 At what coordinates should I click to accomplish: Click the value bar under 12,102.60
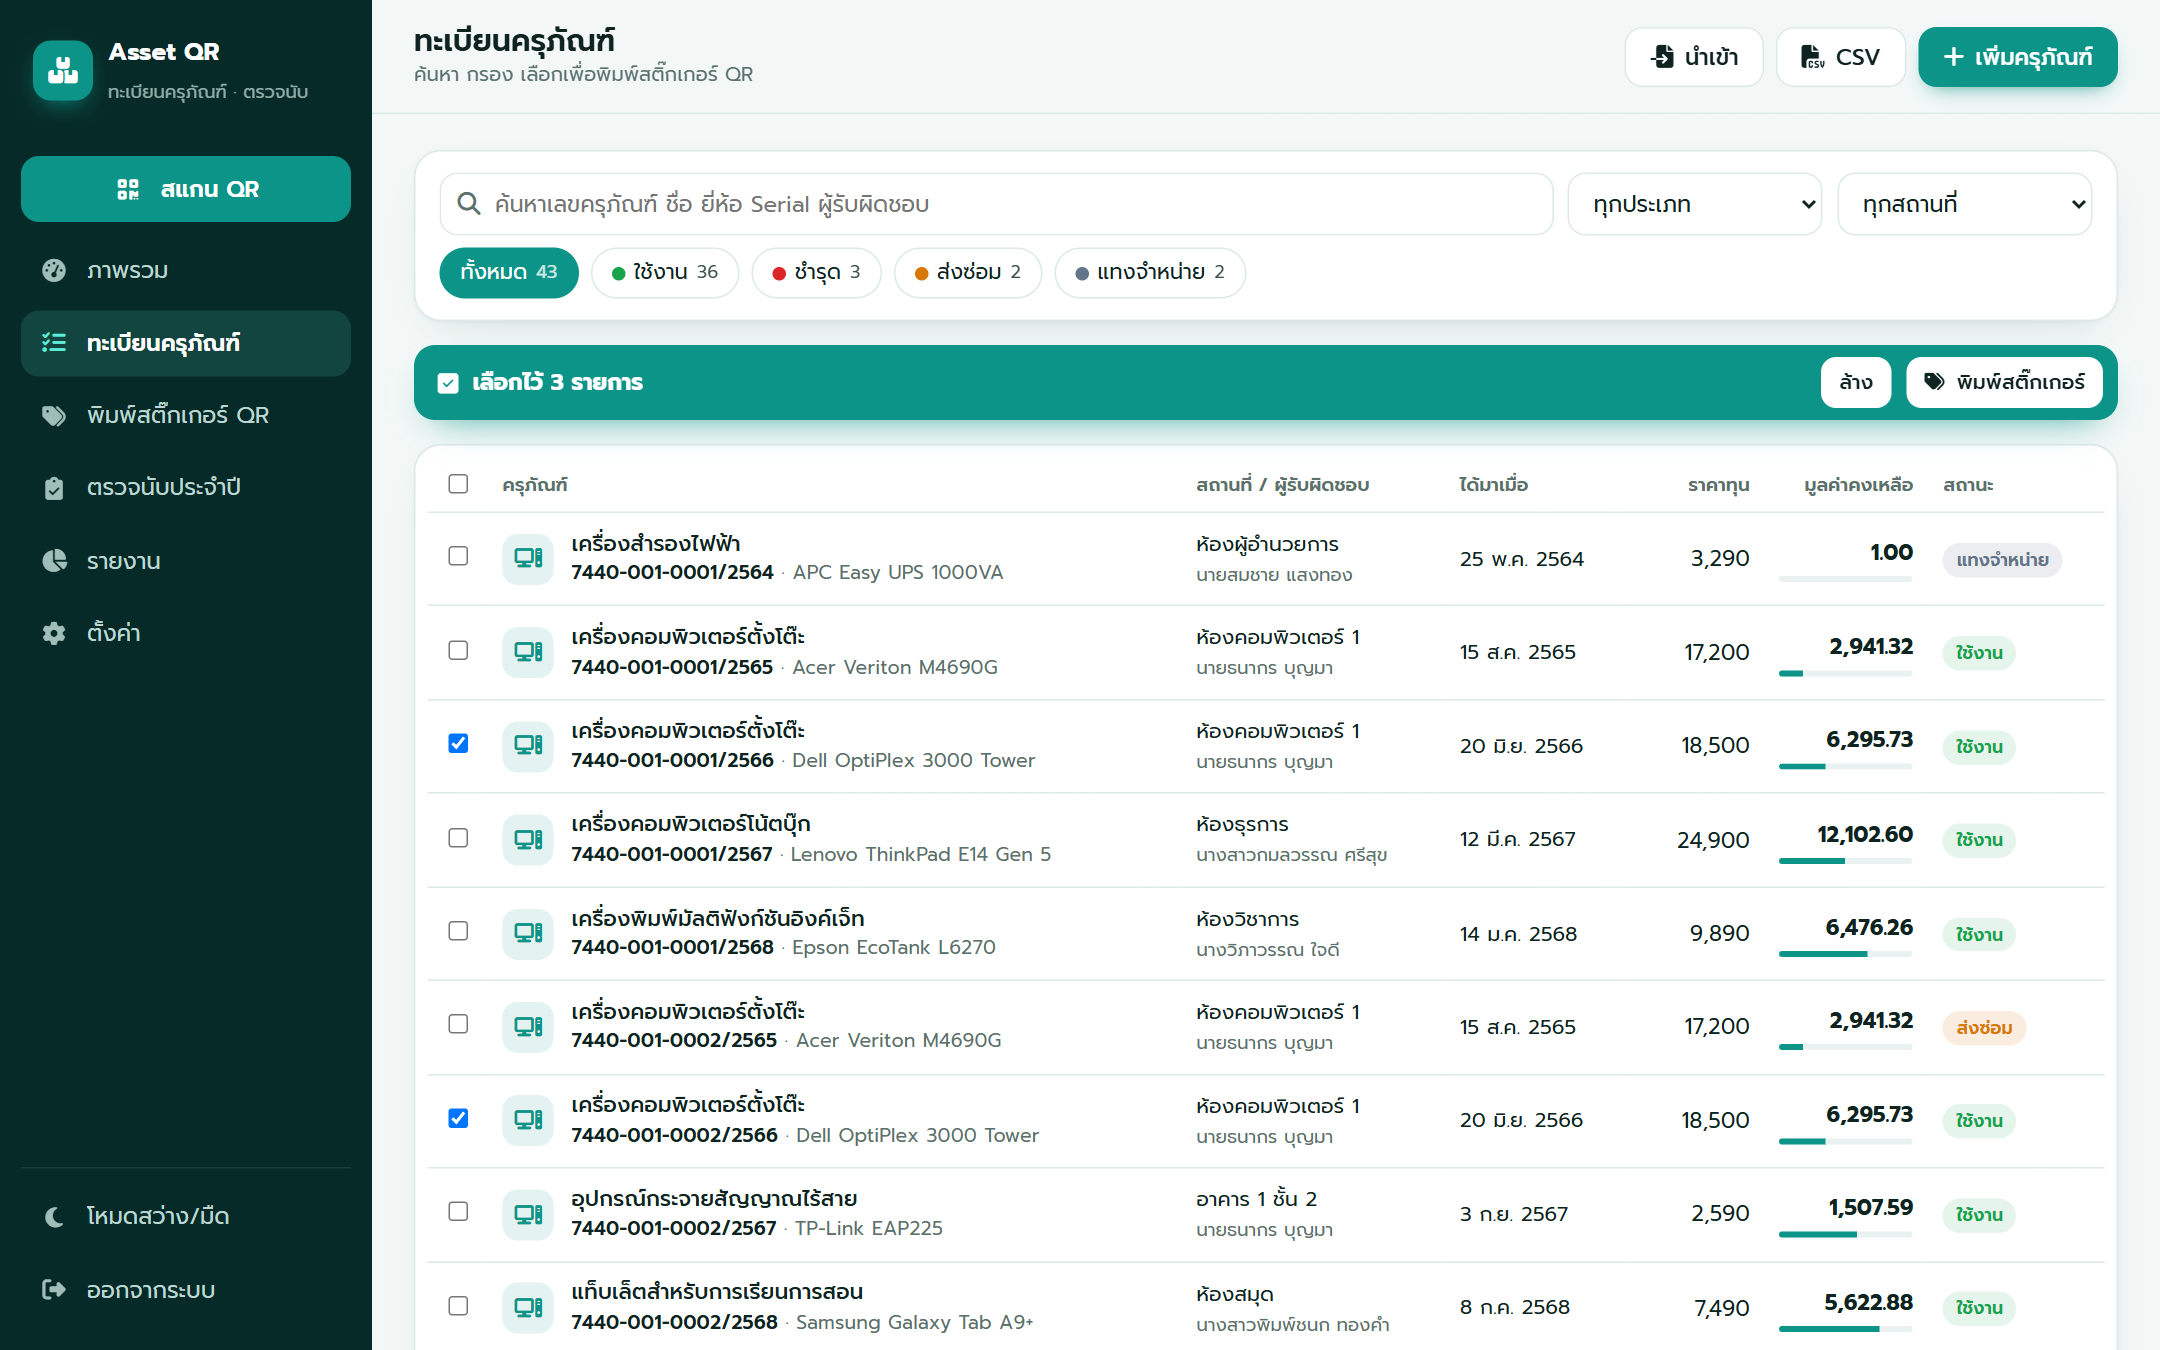[1845, 861]
